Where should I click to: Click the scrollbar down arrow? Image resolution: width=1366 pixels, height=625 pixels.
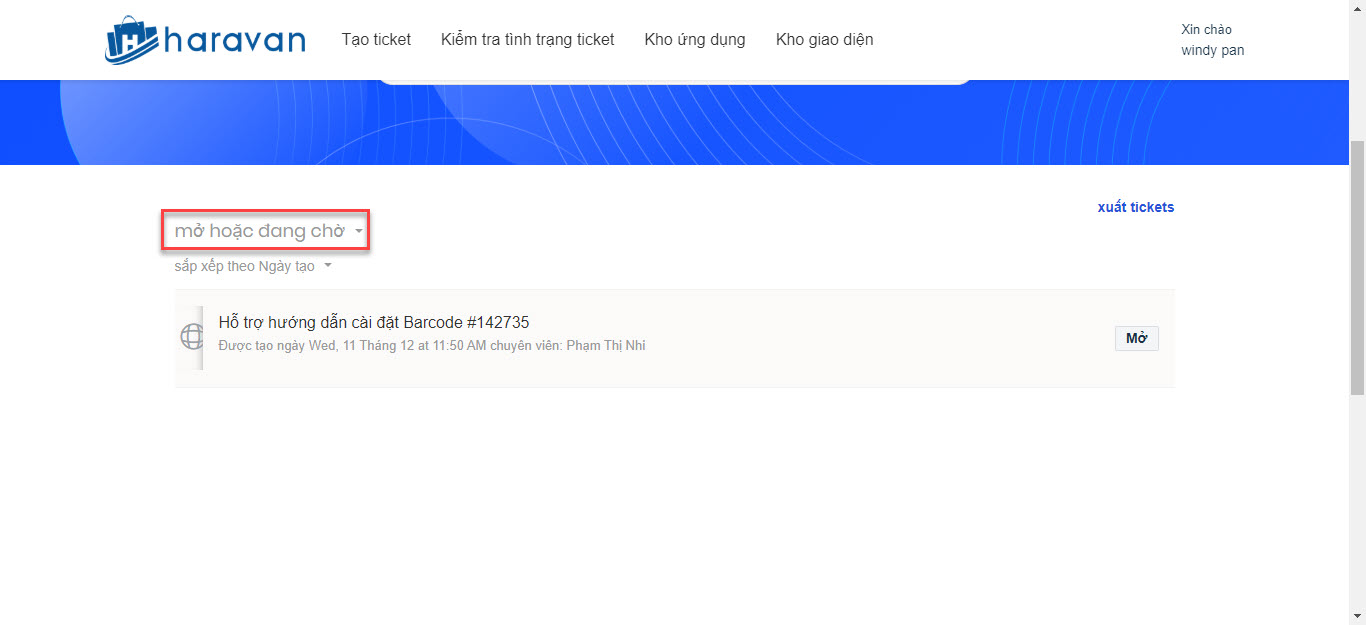pos(1357,616)
